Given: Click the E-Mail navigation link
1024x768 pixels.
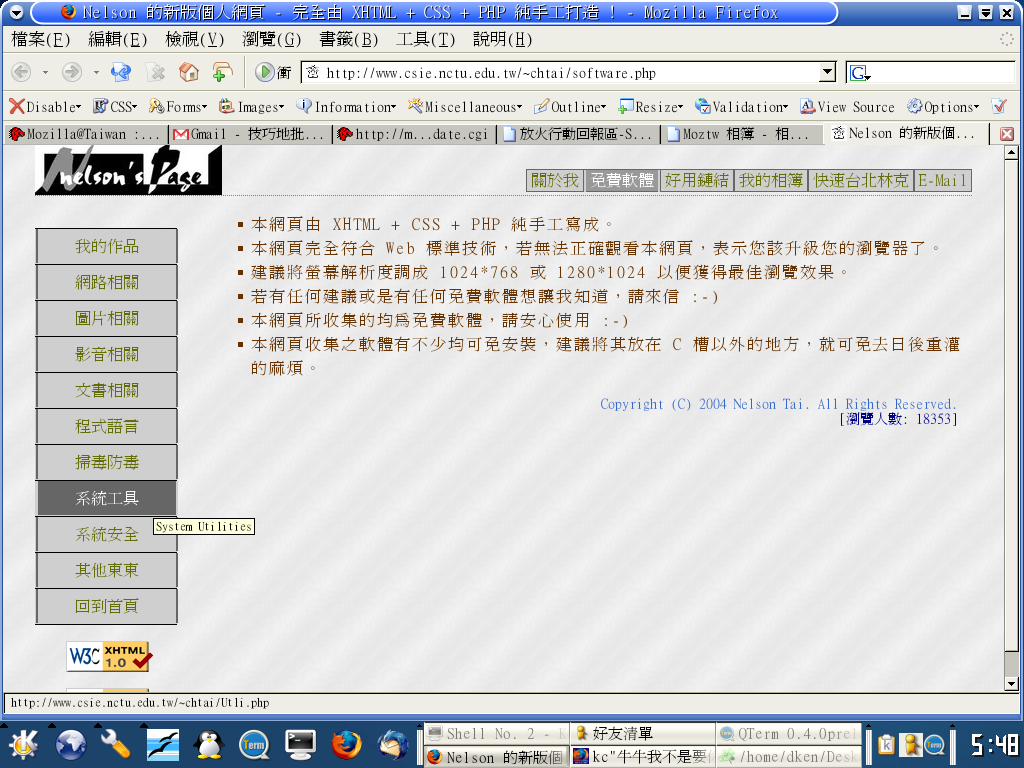Looking at the screenshot, I should pos(942,180).
